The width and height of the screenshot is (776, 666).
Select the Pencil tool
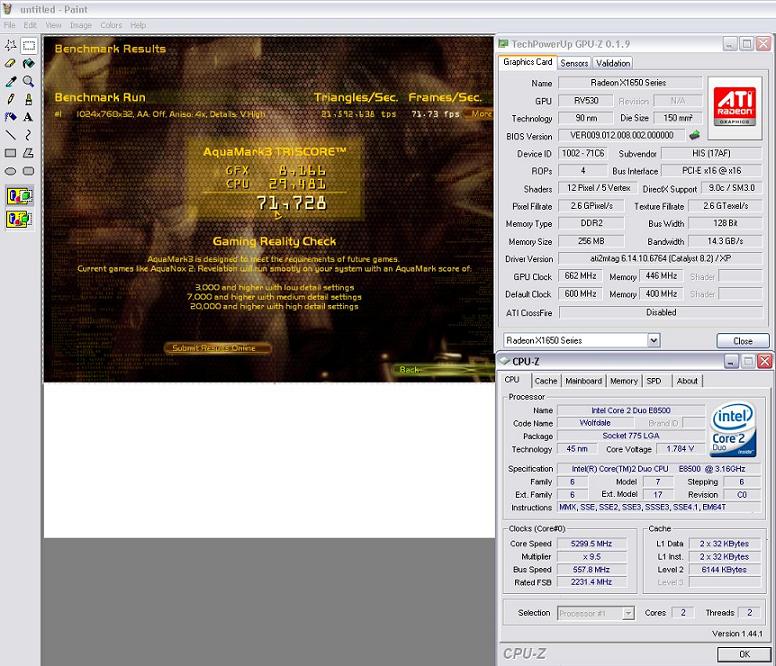tap(10, 99)
